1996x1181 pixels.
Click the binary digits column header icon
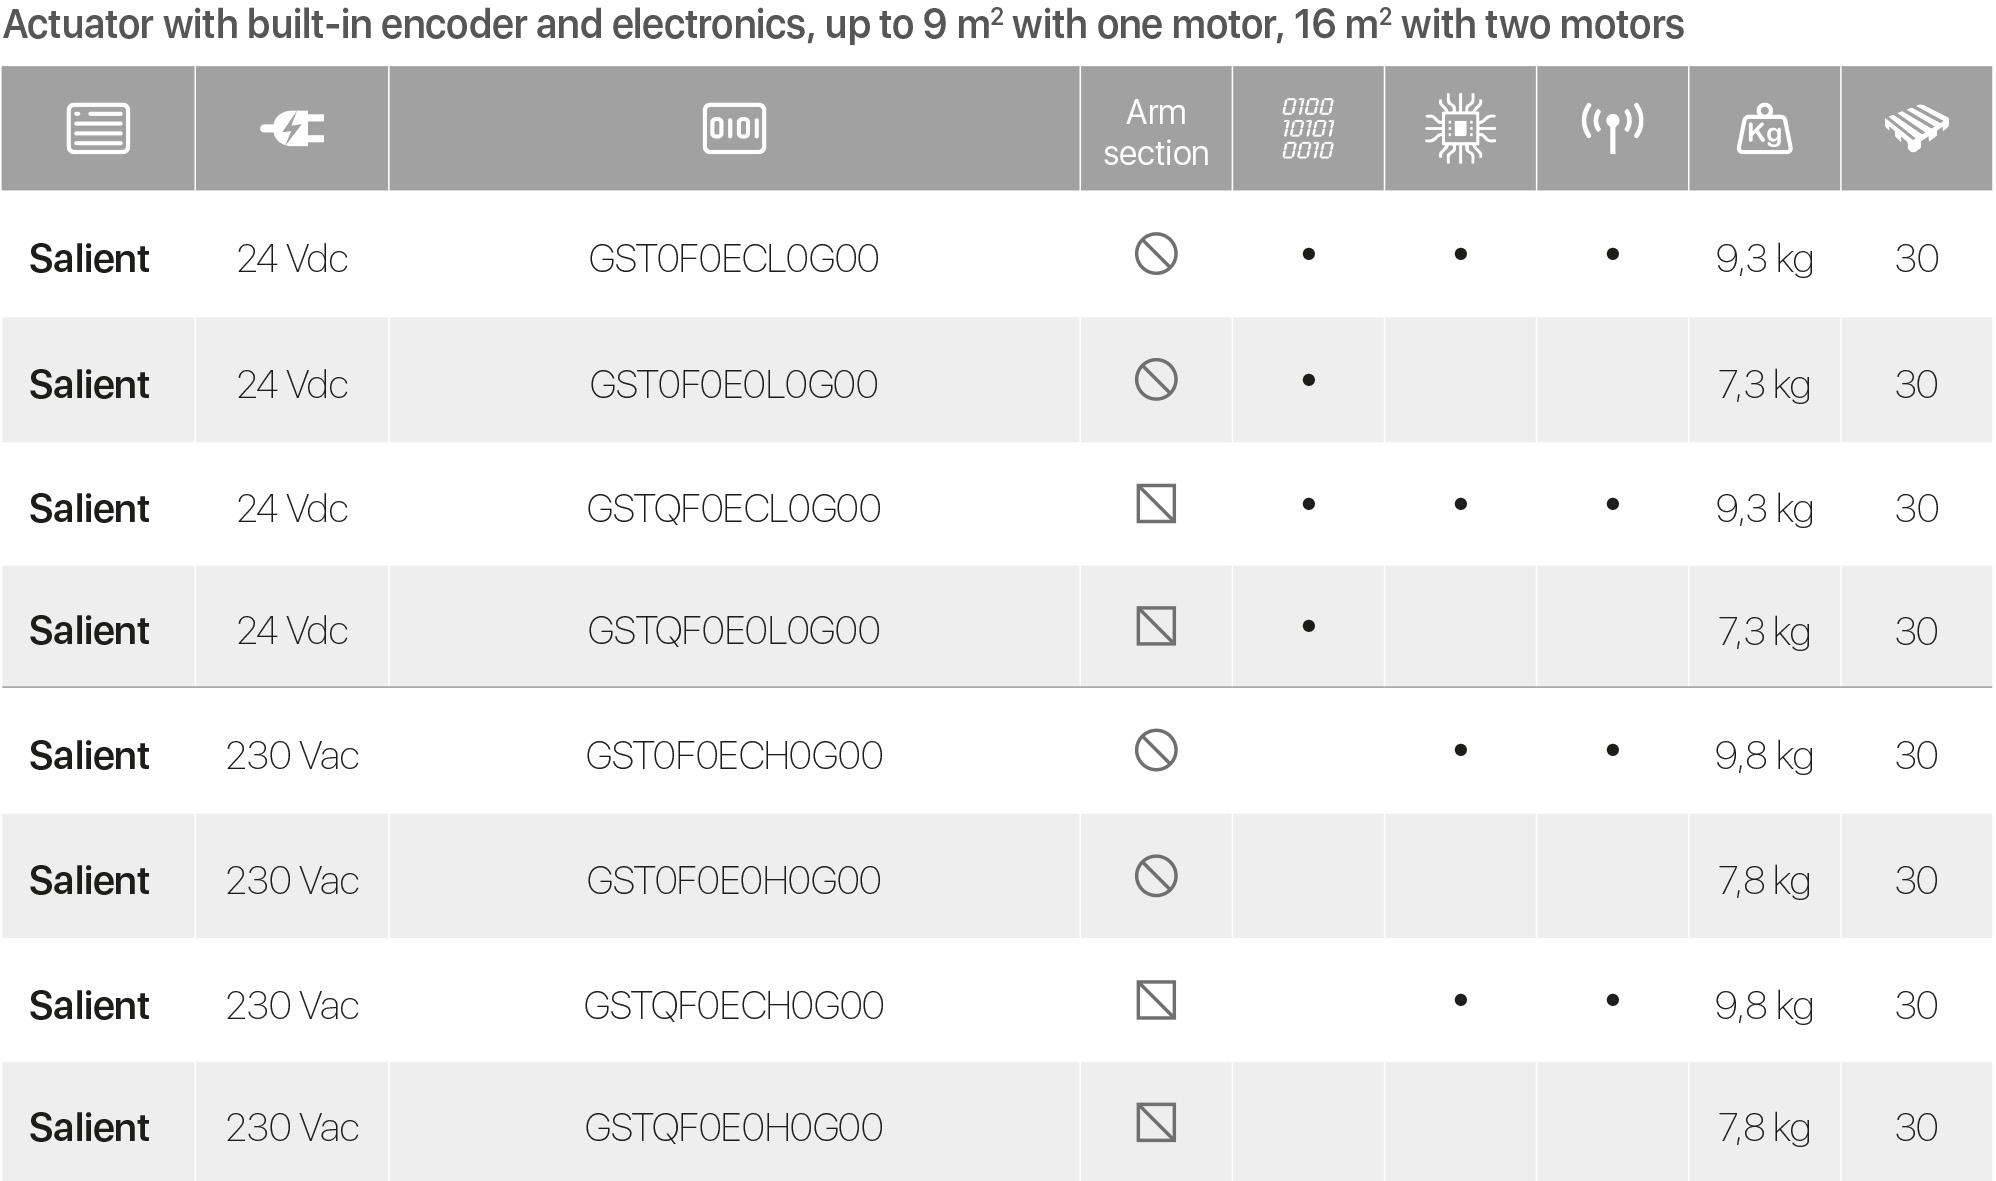(1308, 129)
